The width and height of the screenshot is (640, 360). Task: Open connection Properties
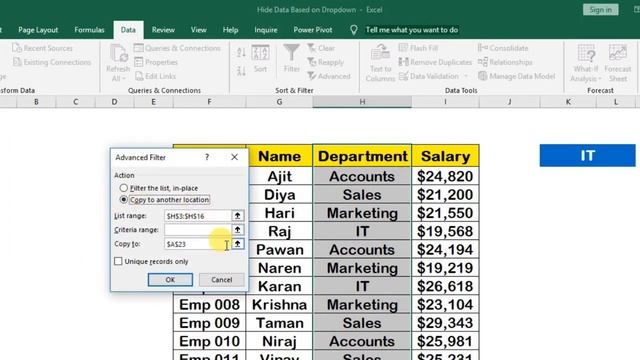(x=156, y=62)
